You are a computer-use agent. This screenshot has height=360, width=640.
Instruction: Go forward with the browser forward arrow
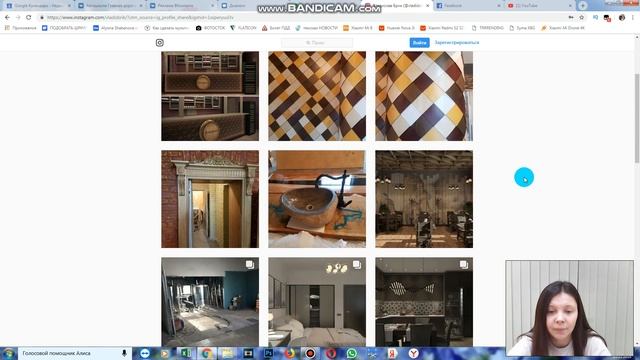point(18,18)
